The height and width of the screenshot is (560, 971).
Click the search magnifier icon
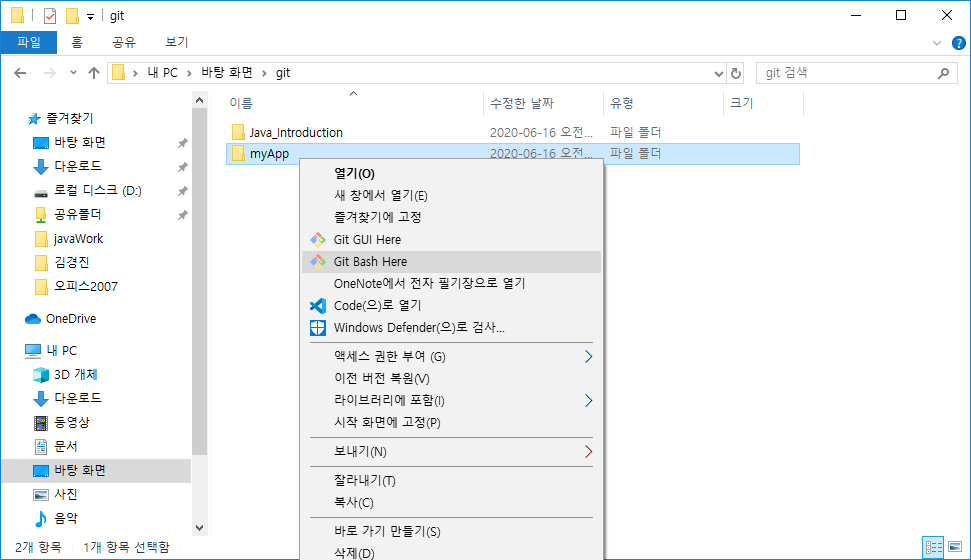pos(943,73)
